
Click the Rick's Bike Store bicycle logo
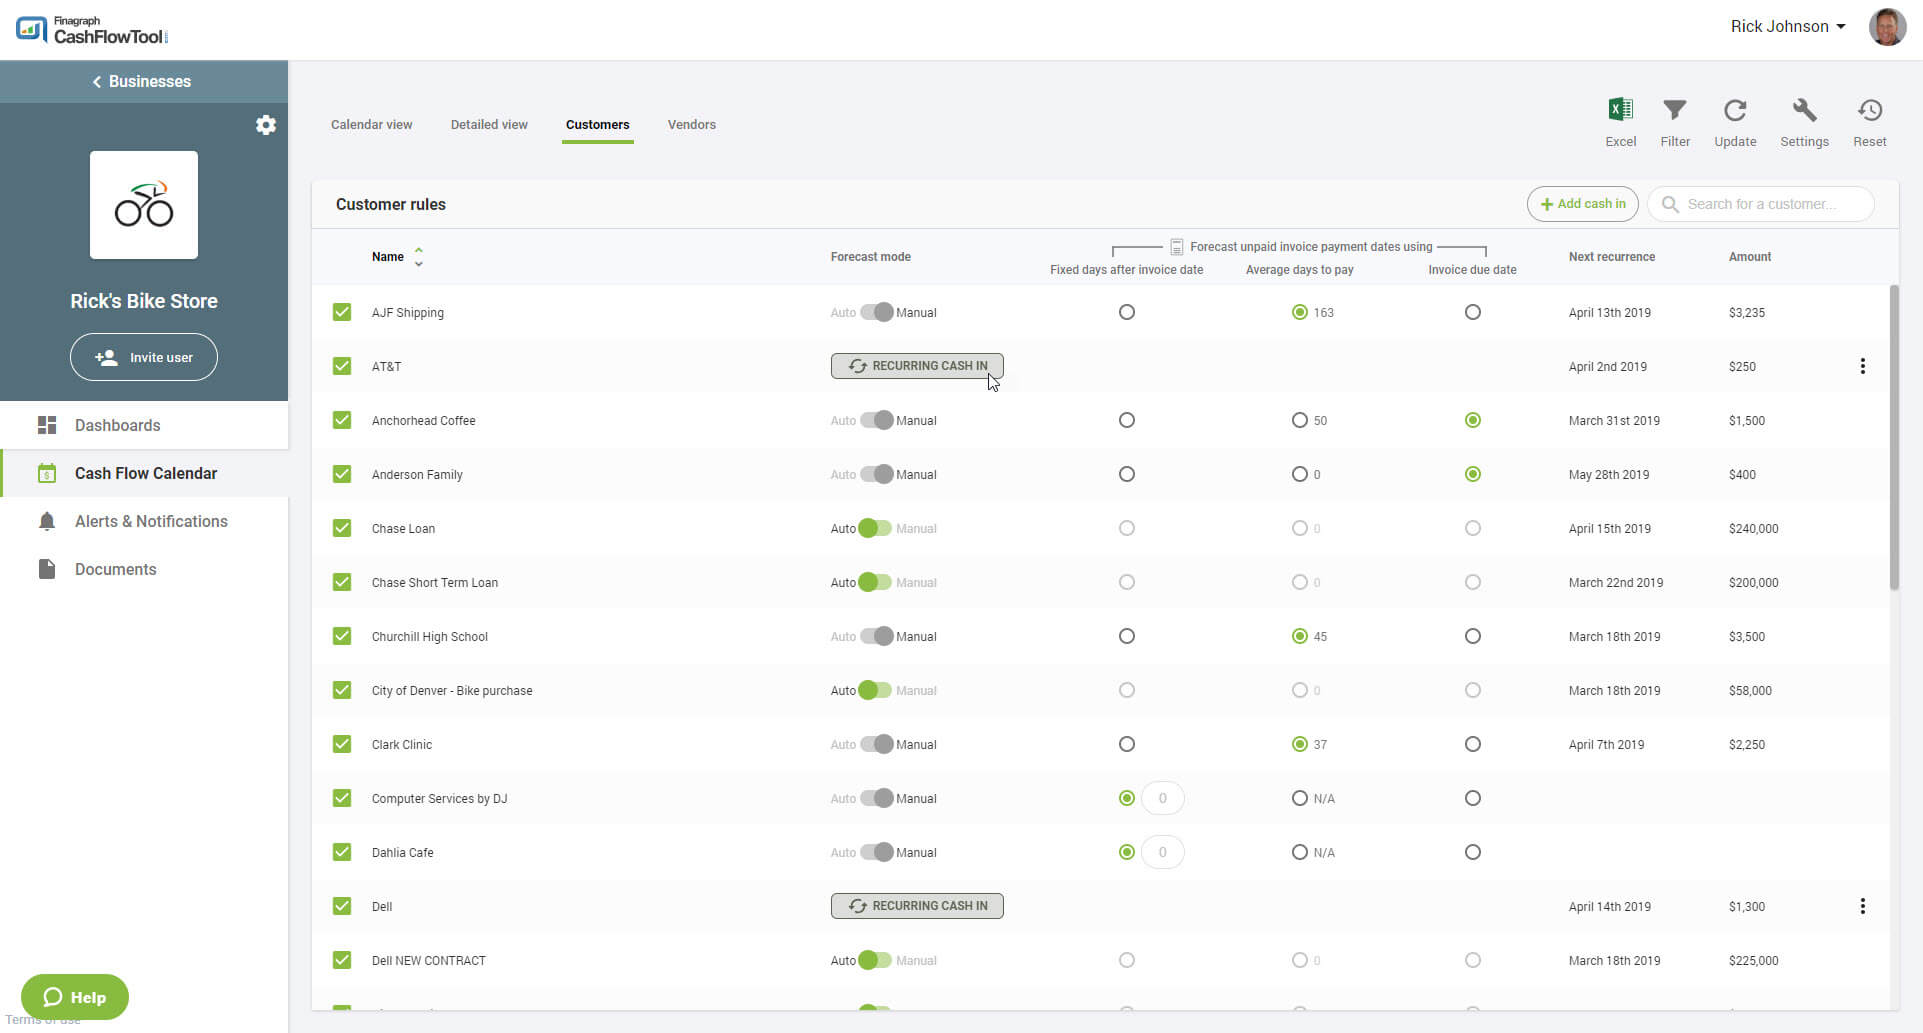tap(144, 205)
